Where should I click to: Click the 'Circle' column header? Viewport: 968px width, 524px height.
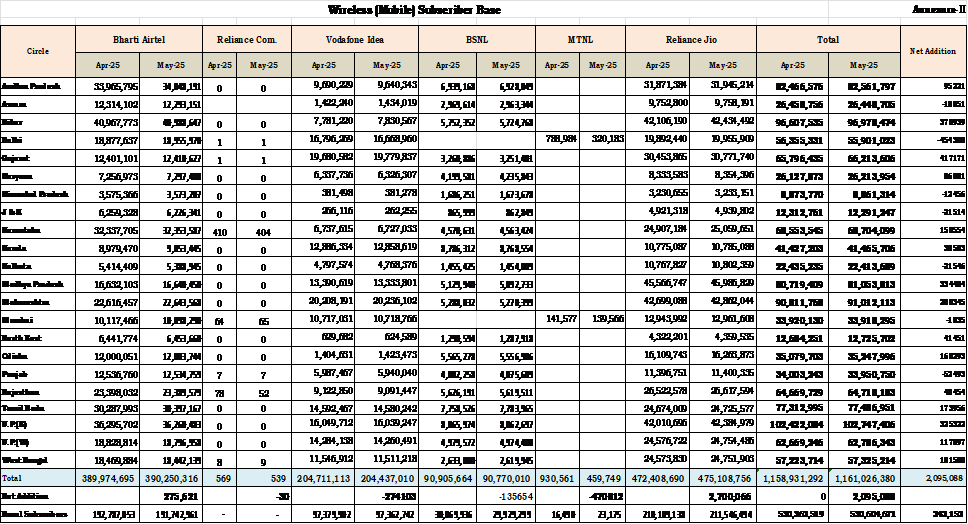(38, 51)
